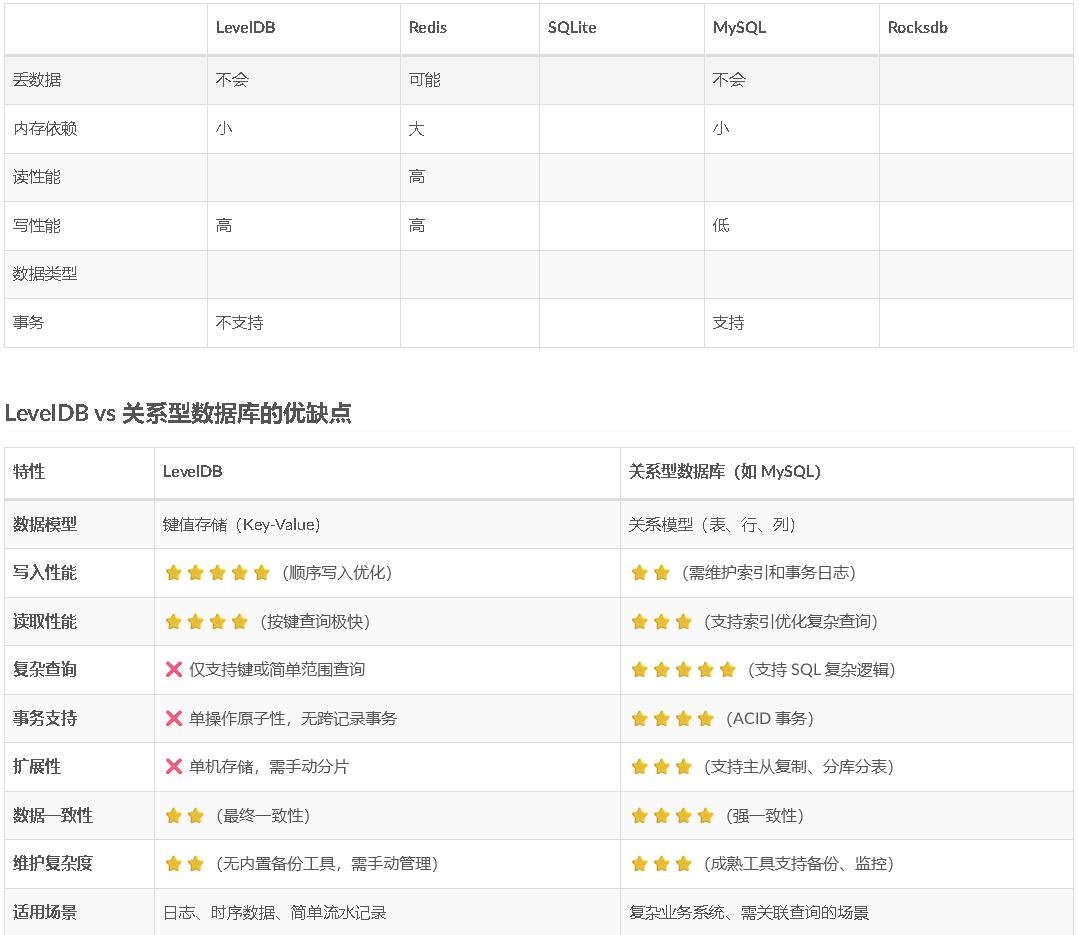The image size is (1079, 935).
Task: Click the 写入性能 row label
Action: tap(45, 572)
